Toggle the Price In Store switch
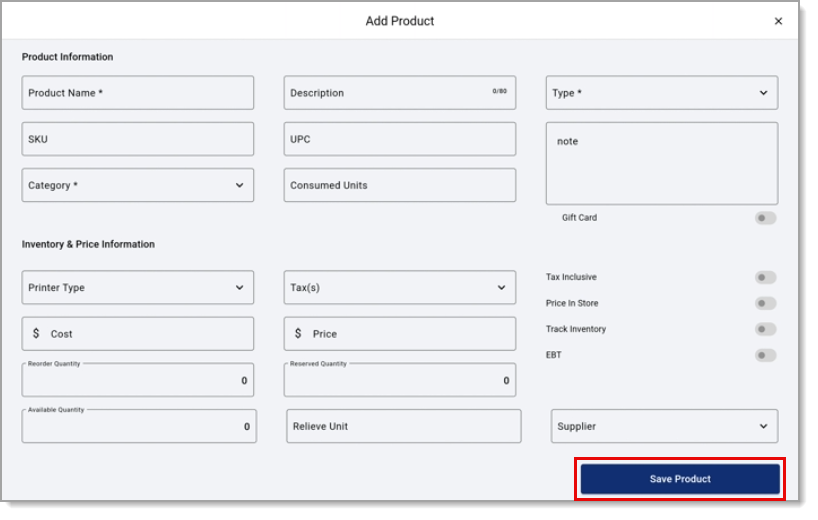The width and height of the screenshot is (818, 520). tap(765, 304)
